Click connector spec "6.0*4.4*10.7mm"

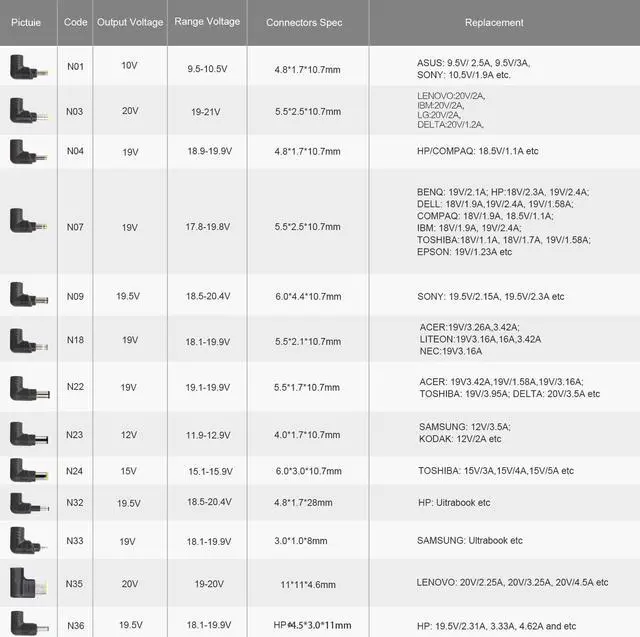pyautogui.click(x=308, y=297)
